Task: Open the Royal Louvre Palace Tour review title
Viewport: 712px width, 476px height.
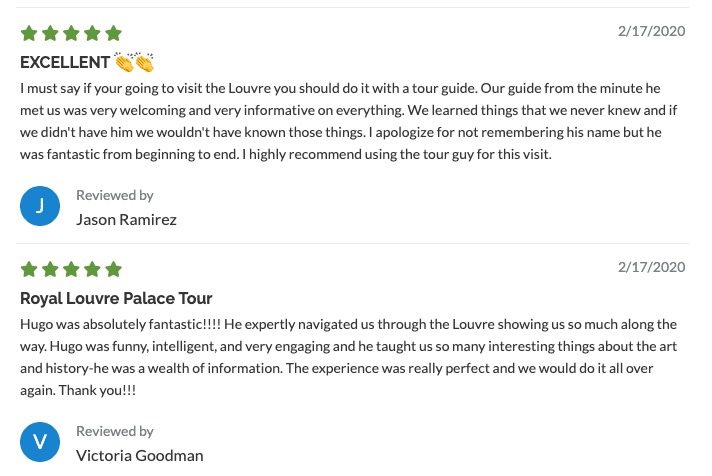Action: tap(116, 298)
